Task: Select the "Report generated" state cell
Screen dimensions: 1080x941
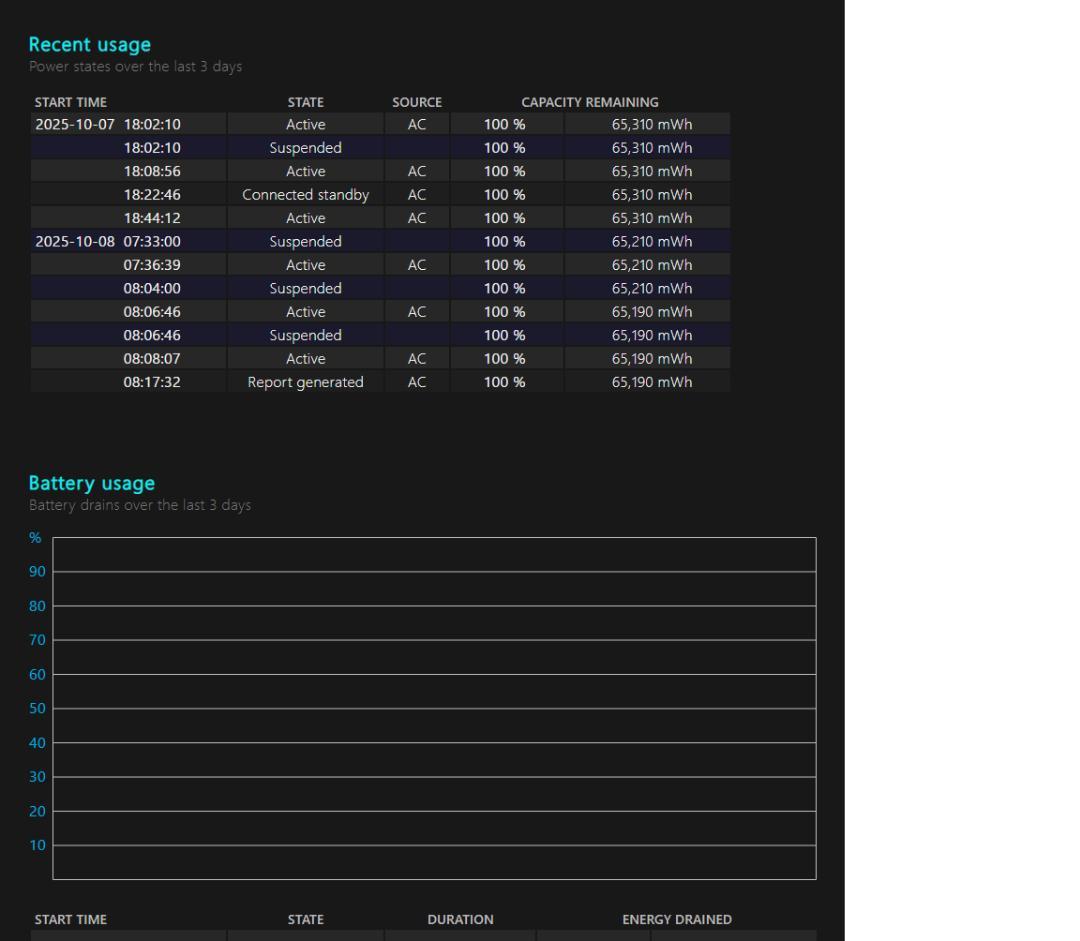Action: click(x=305, y=382)
